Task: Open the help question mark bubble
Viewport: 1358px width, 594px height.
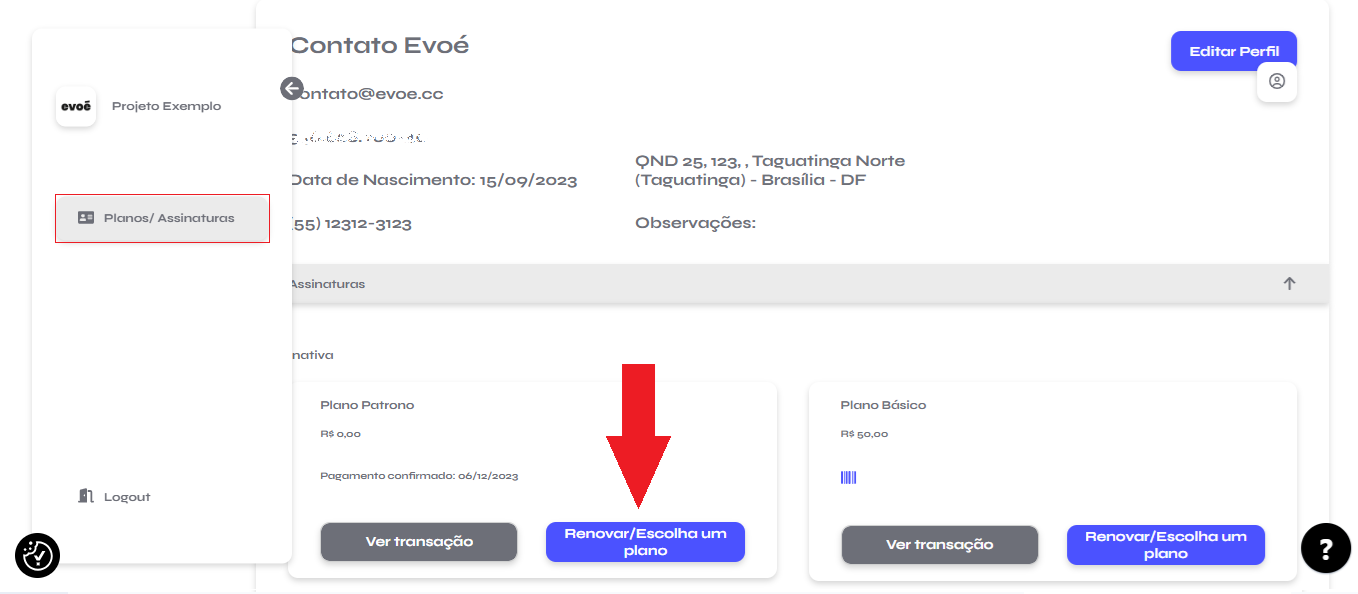Action: point(1326,548)
